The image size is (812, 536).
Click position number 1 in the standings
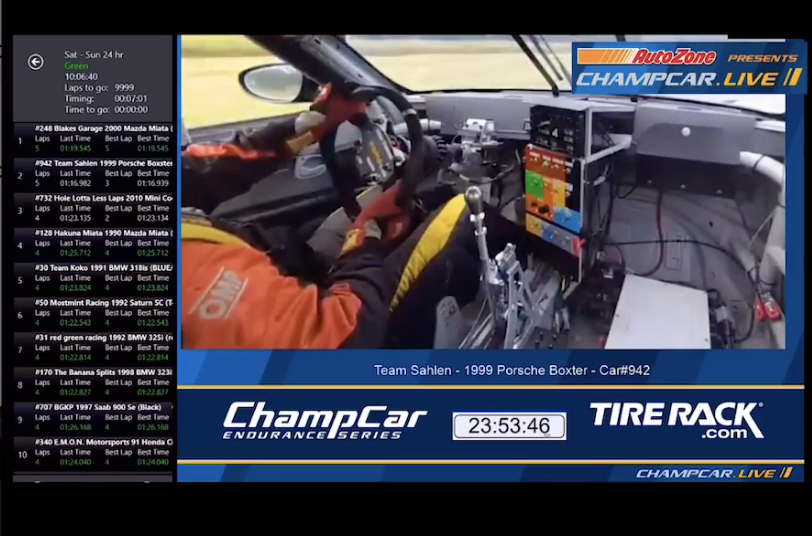pos(20,141)
